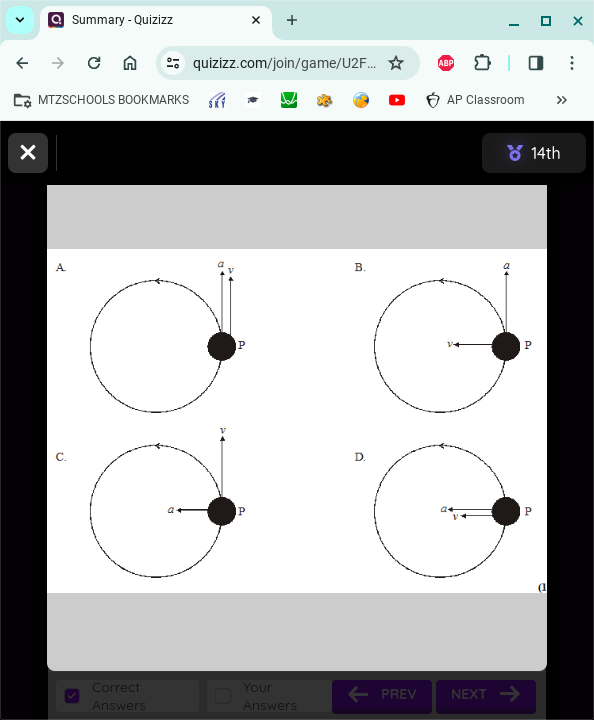Close the quiz image viewer
The width and height of the screenshot is (594, 720).
coord(28,152)
